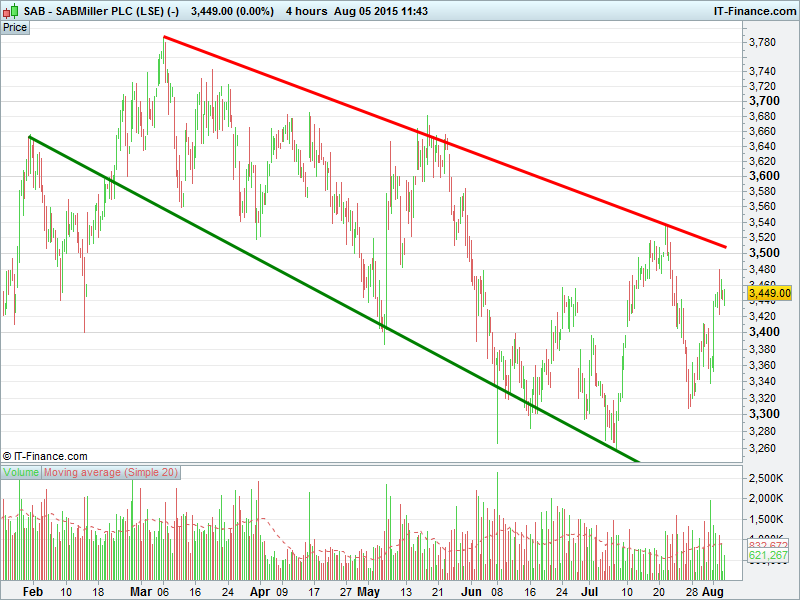Click the Jun label on time axis

coord(471,592)
